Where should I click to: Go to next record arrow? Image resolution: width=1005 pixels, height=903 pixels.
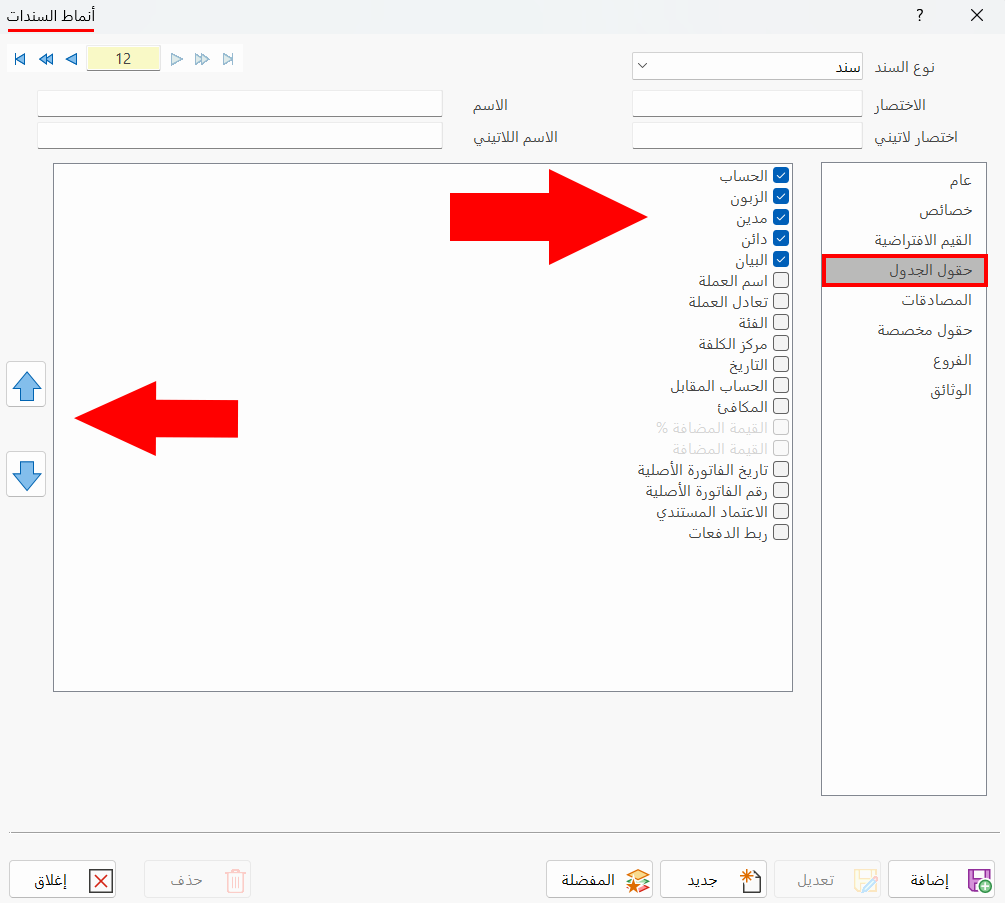point(177,59)
